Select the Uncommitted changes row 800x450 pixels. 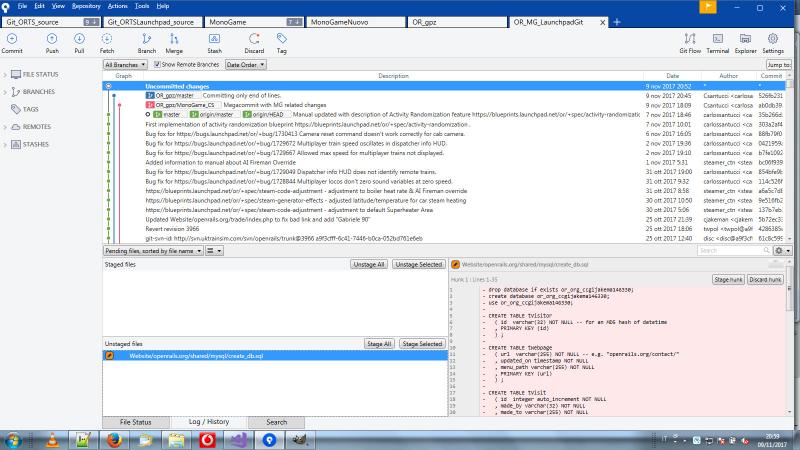click(x=444, y=86)
